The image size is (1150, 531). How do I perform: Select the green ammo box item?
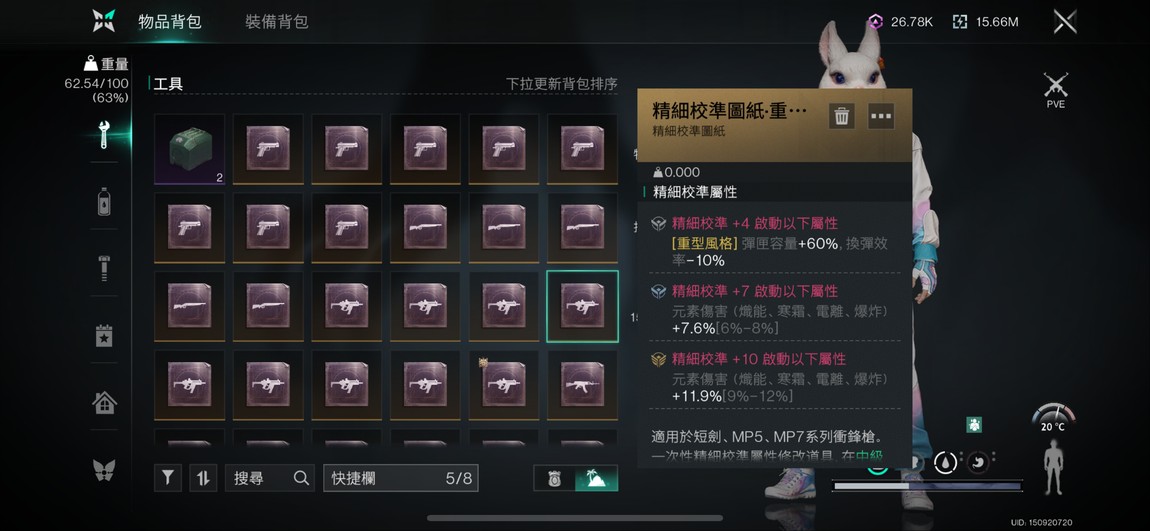click(x=189, y=149)
